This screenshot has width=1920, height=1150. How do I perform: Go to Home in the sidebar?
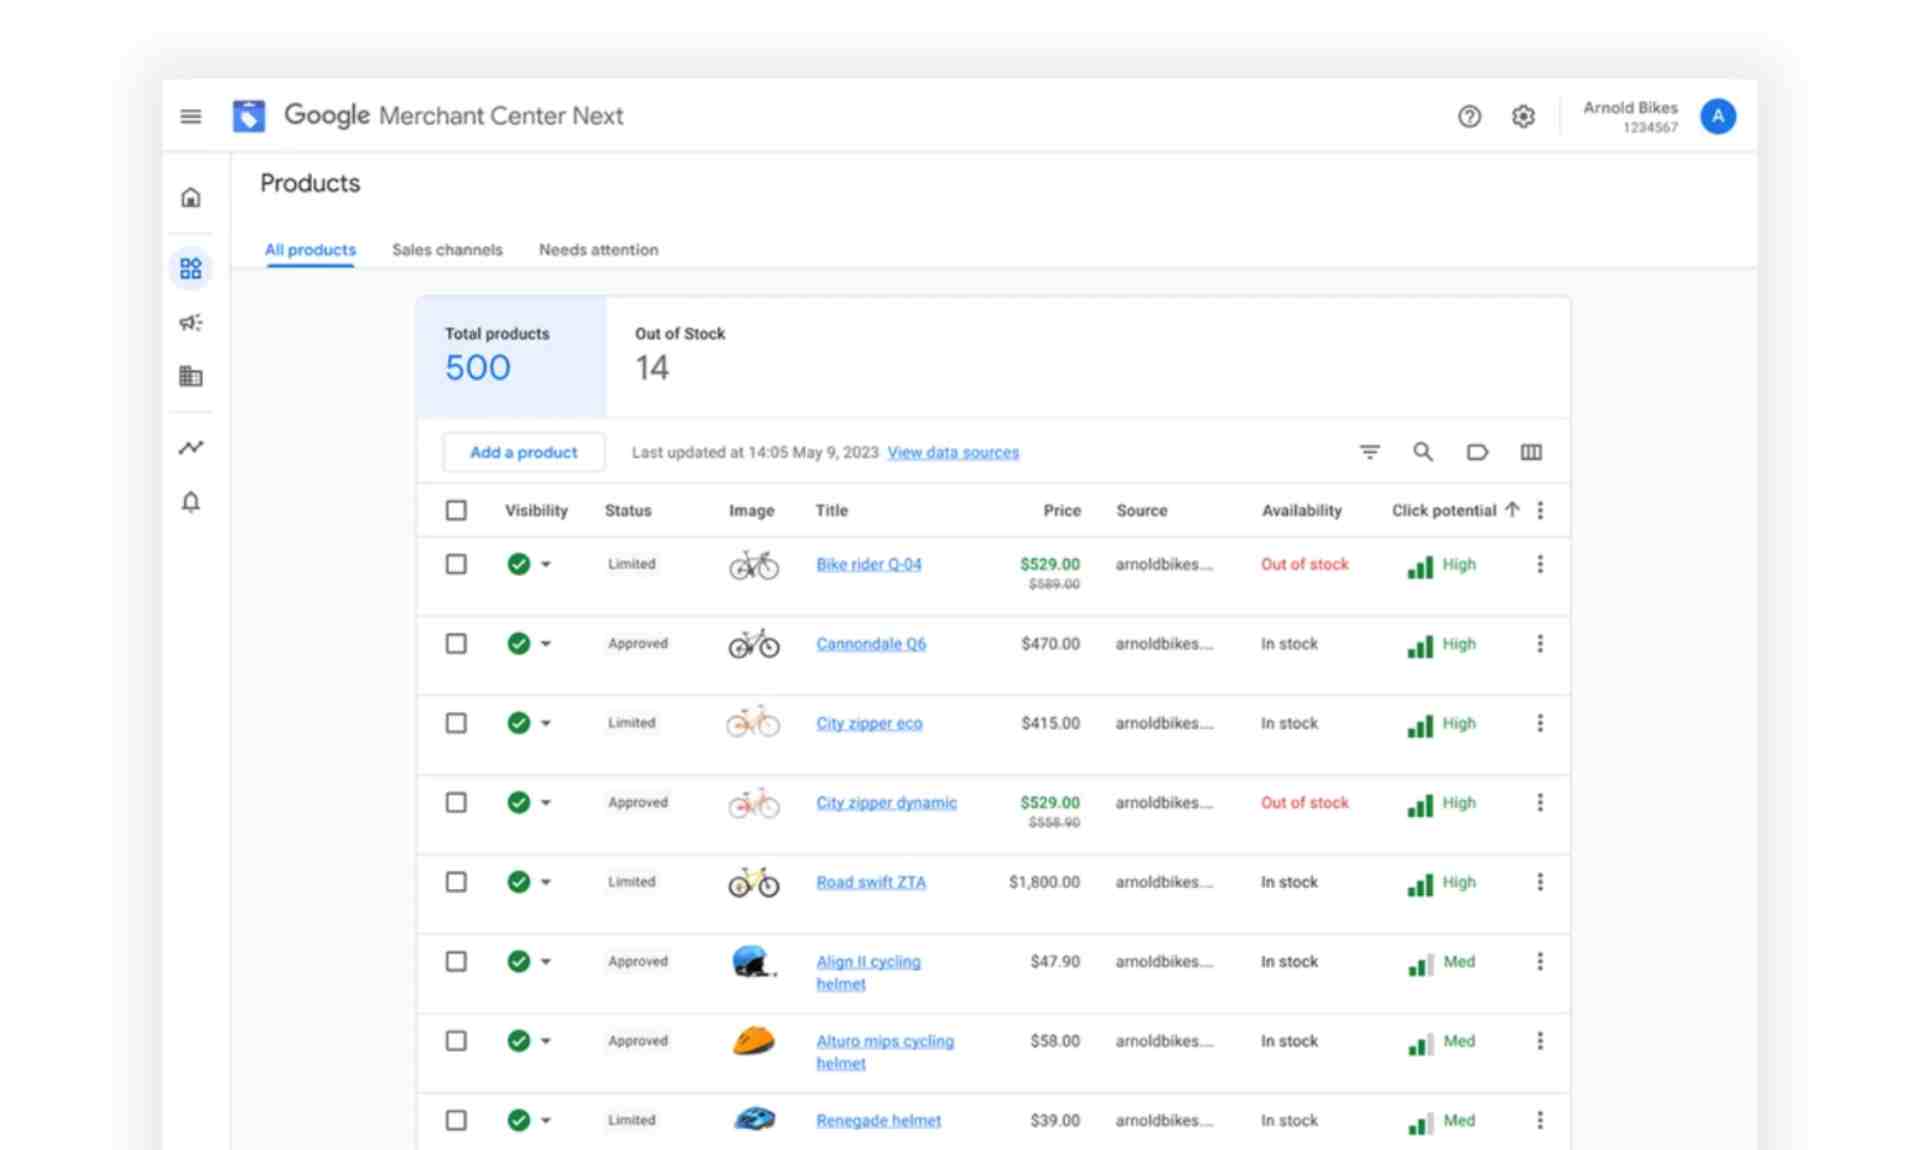tap(190, 197)
